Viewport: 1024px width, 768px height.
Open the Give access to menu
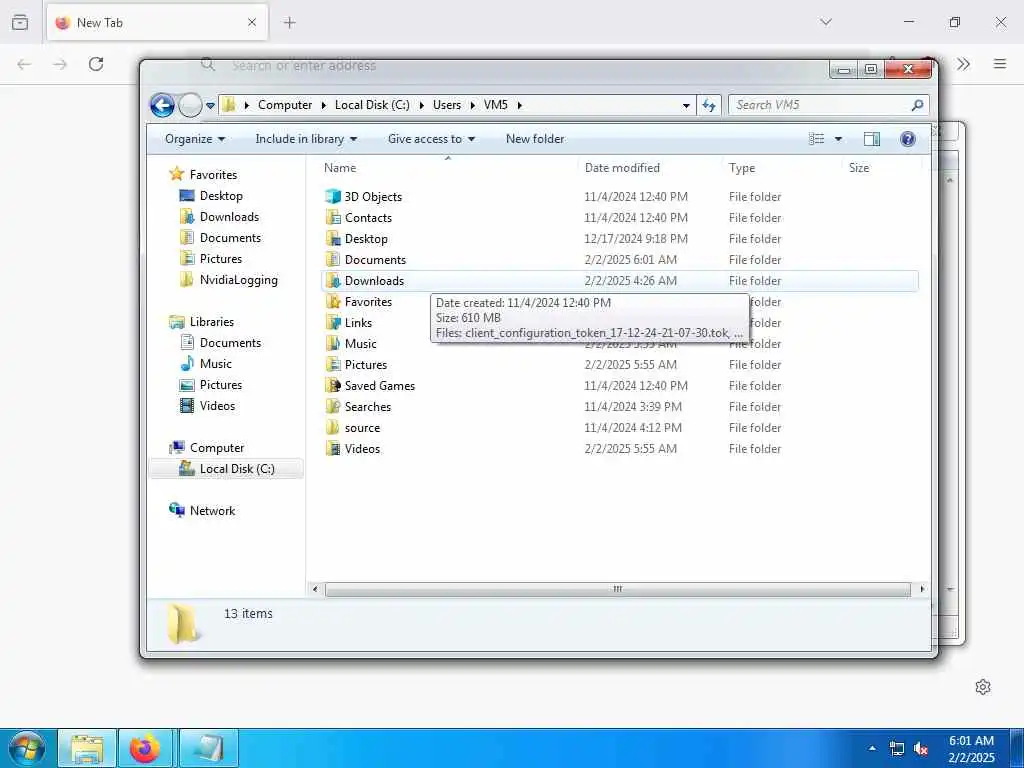431,138
